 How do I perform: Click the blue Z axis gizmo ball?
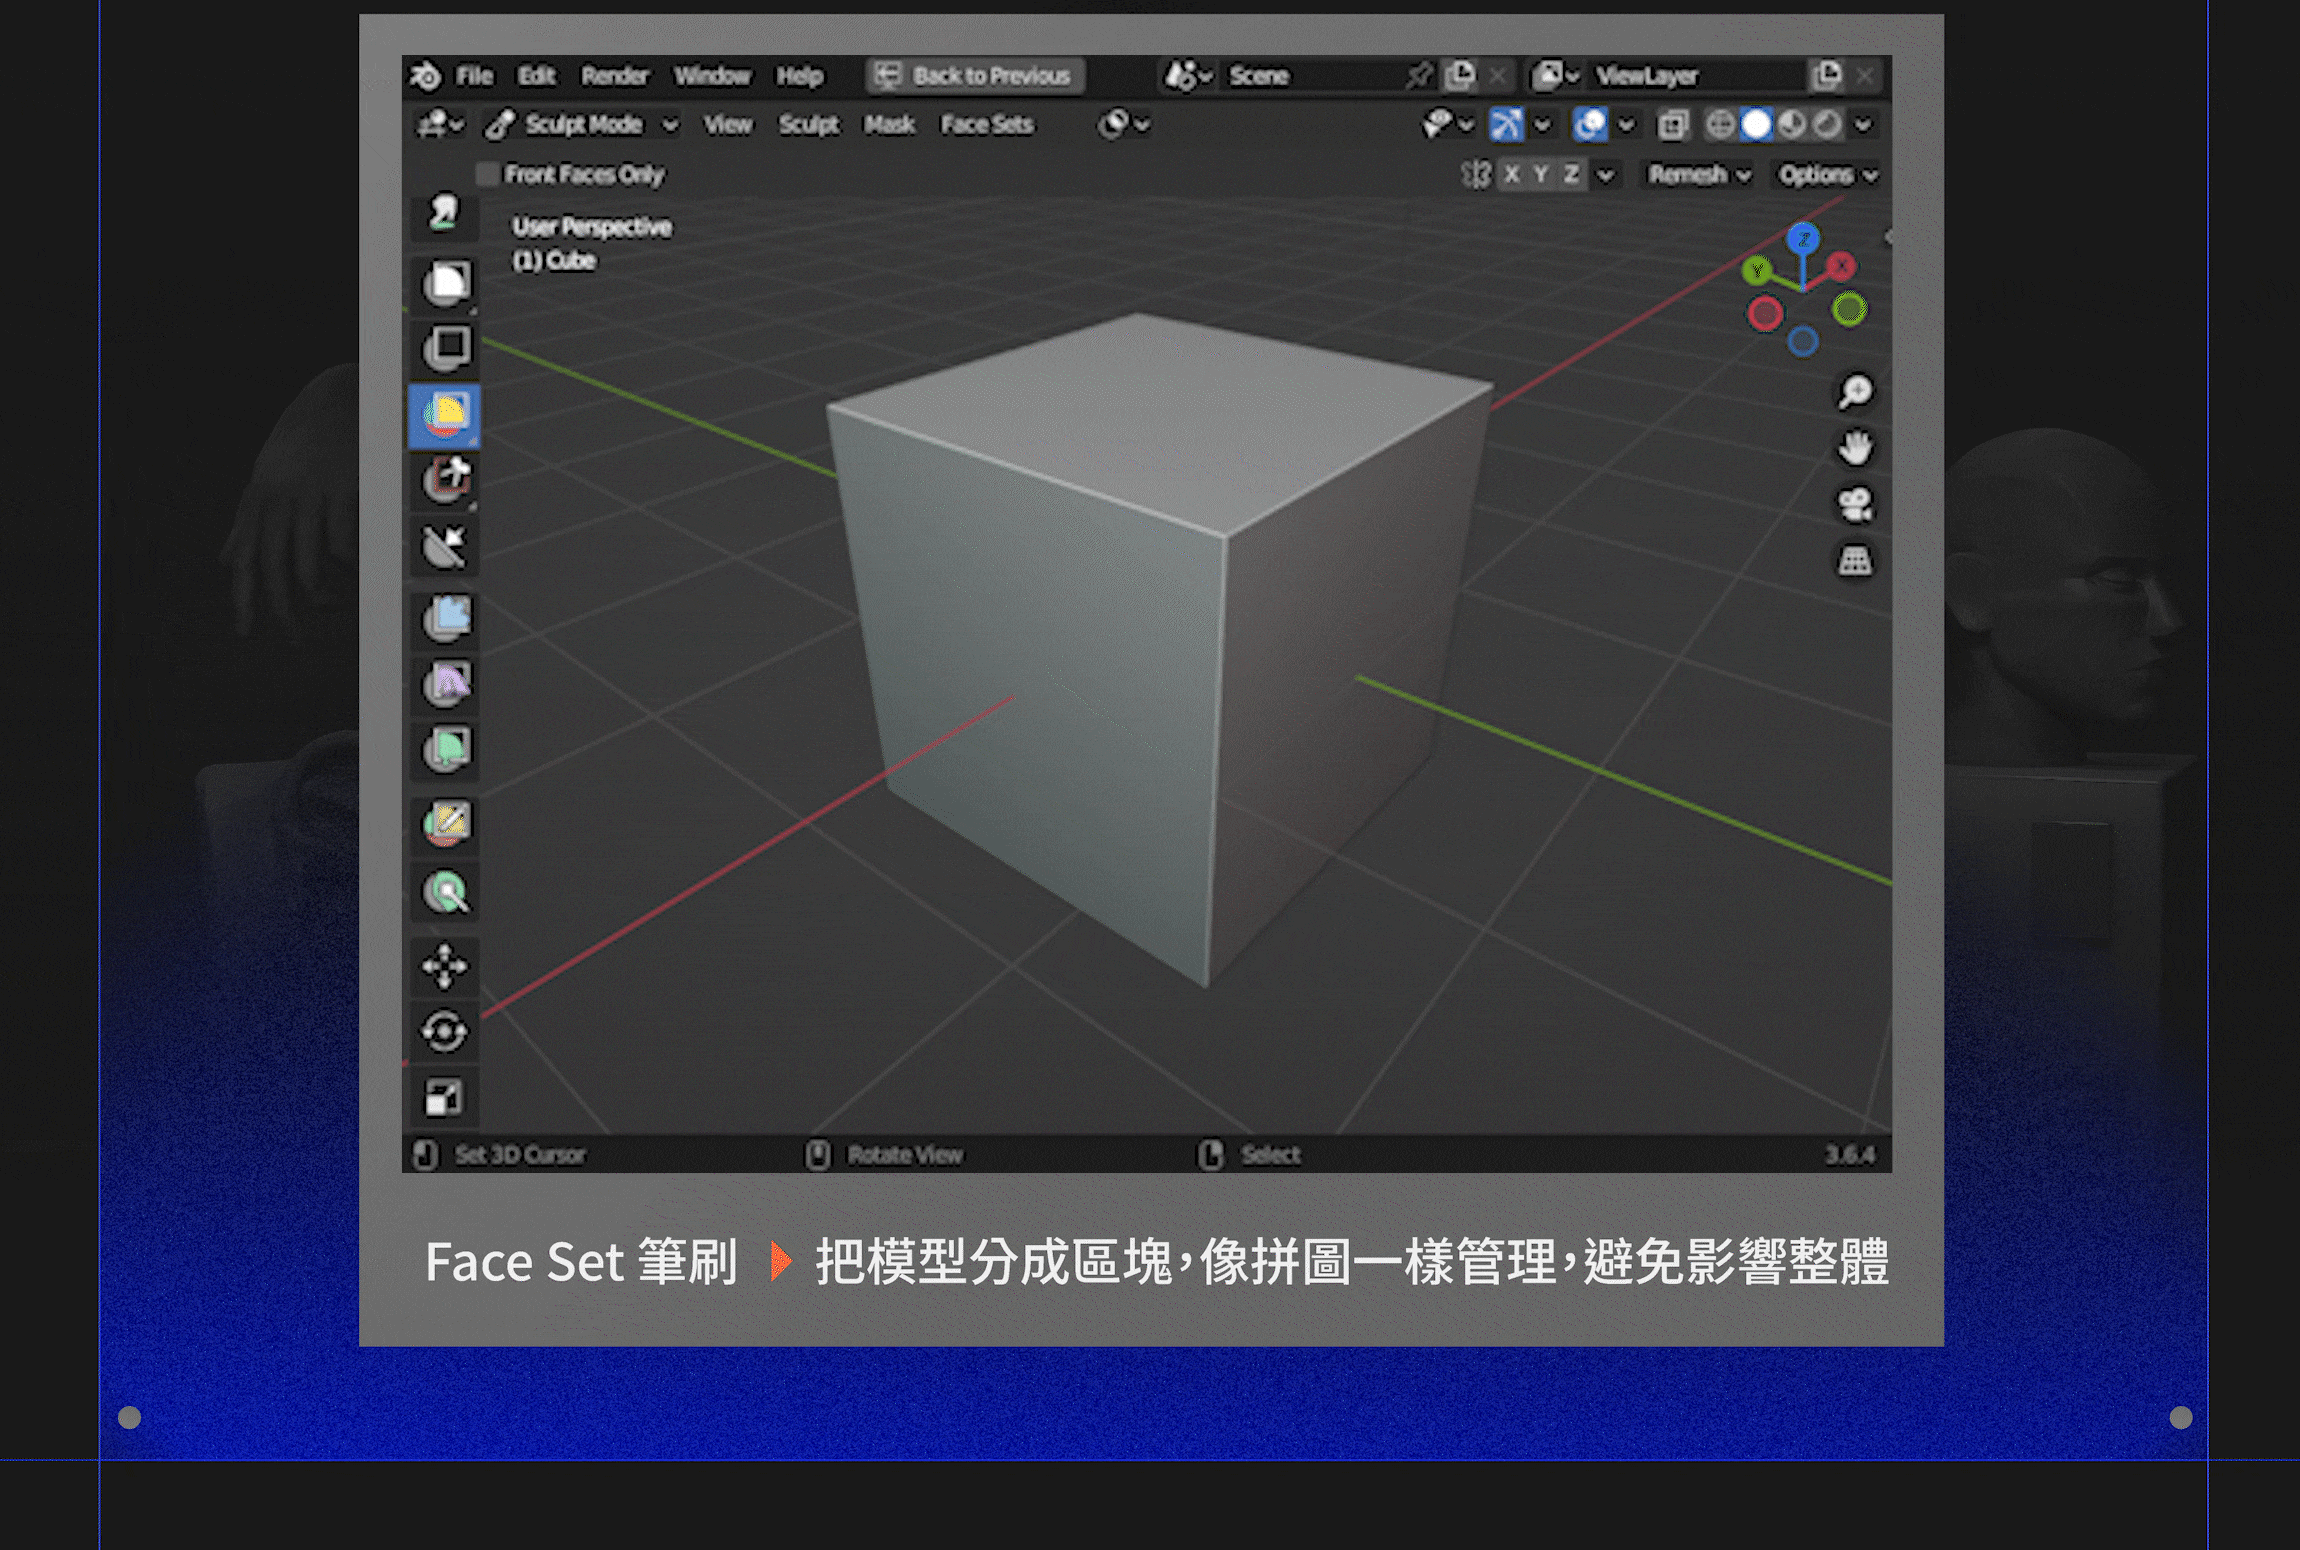(x=1803, y=238)
